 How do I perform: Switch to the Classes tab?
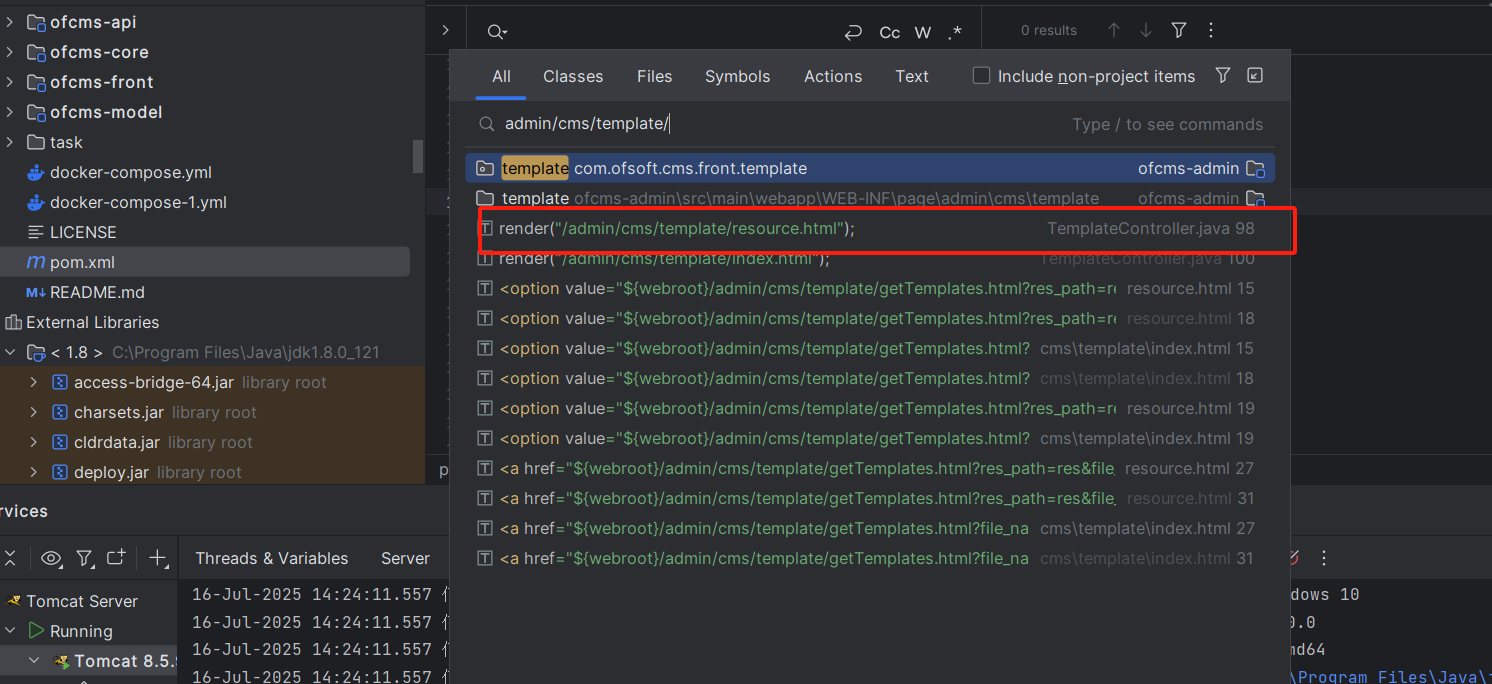[573, 76]
